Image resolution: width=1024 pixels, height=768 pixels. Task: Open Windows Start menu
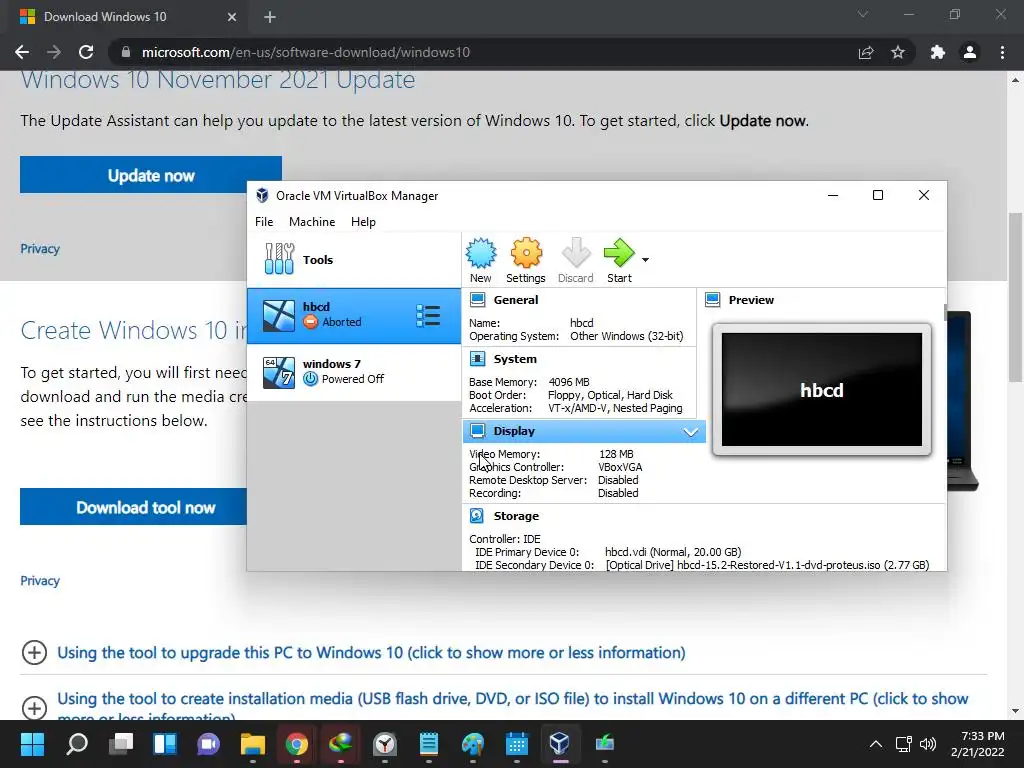32,743
